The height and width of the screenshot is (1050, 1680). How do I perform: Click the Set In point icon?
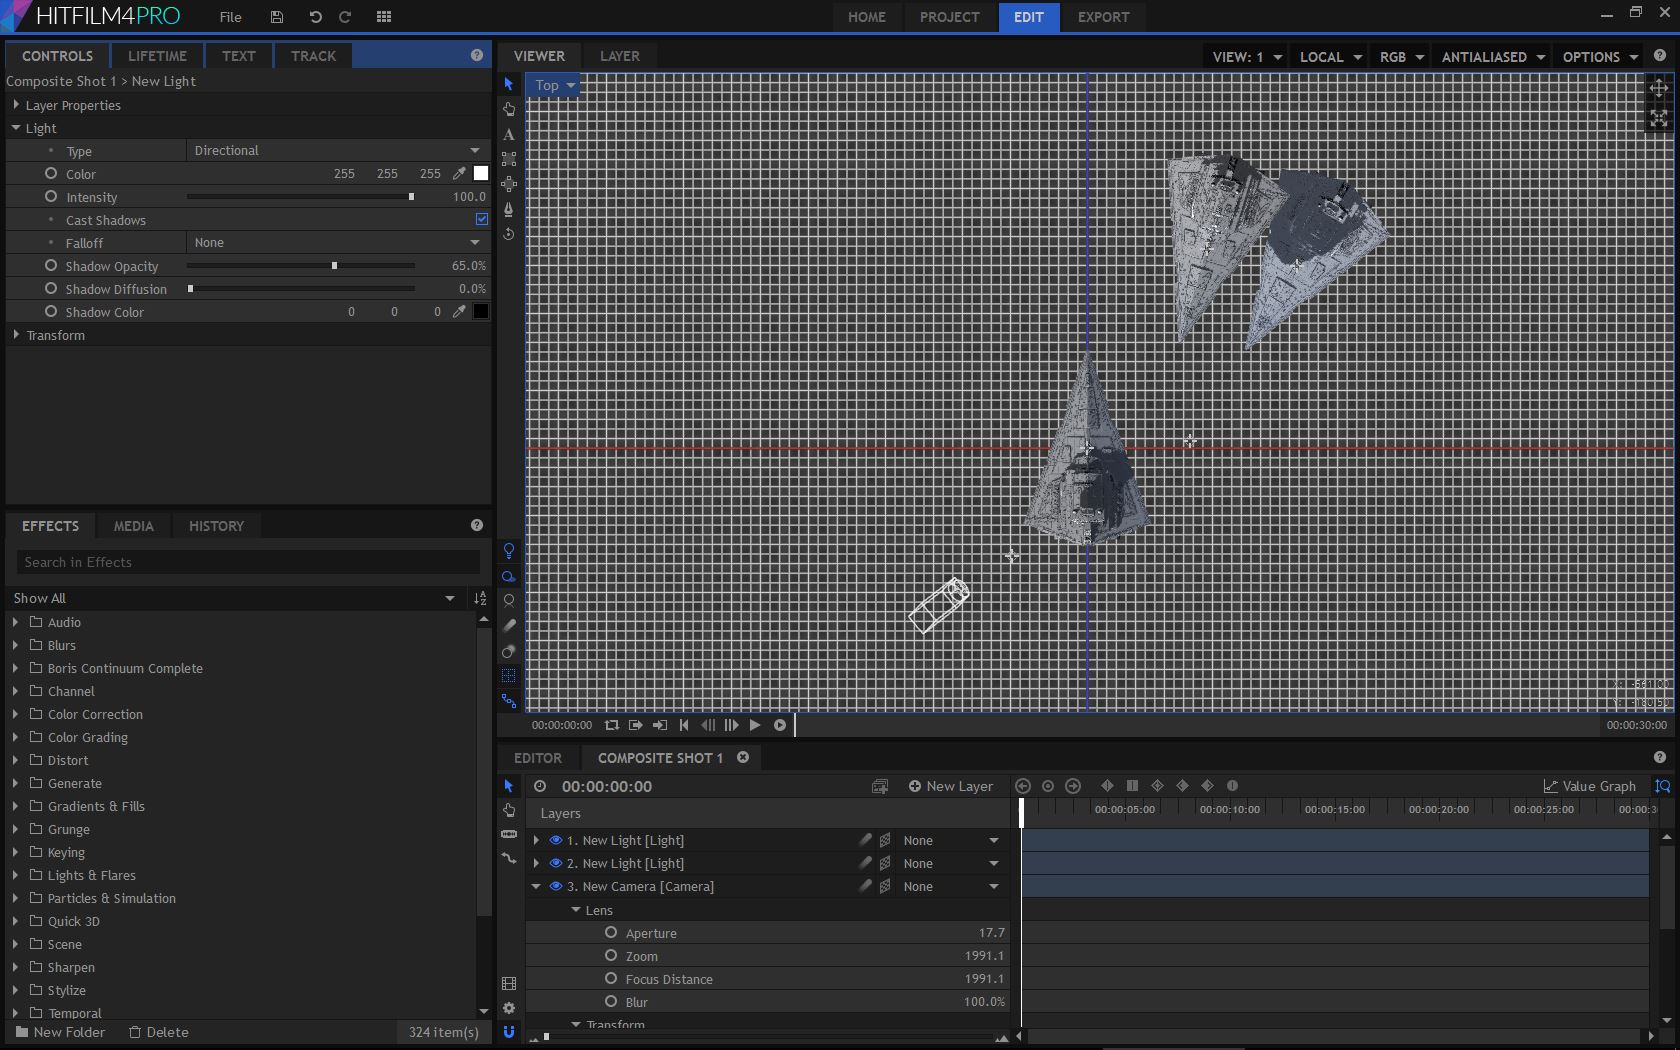(x=636, y=725)
